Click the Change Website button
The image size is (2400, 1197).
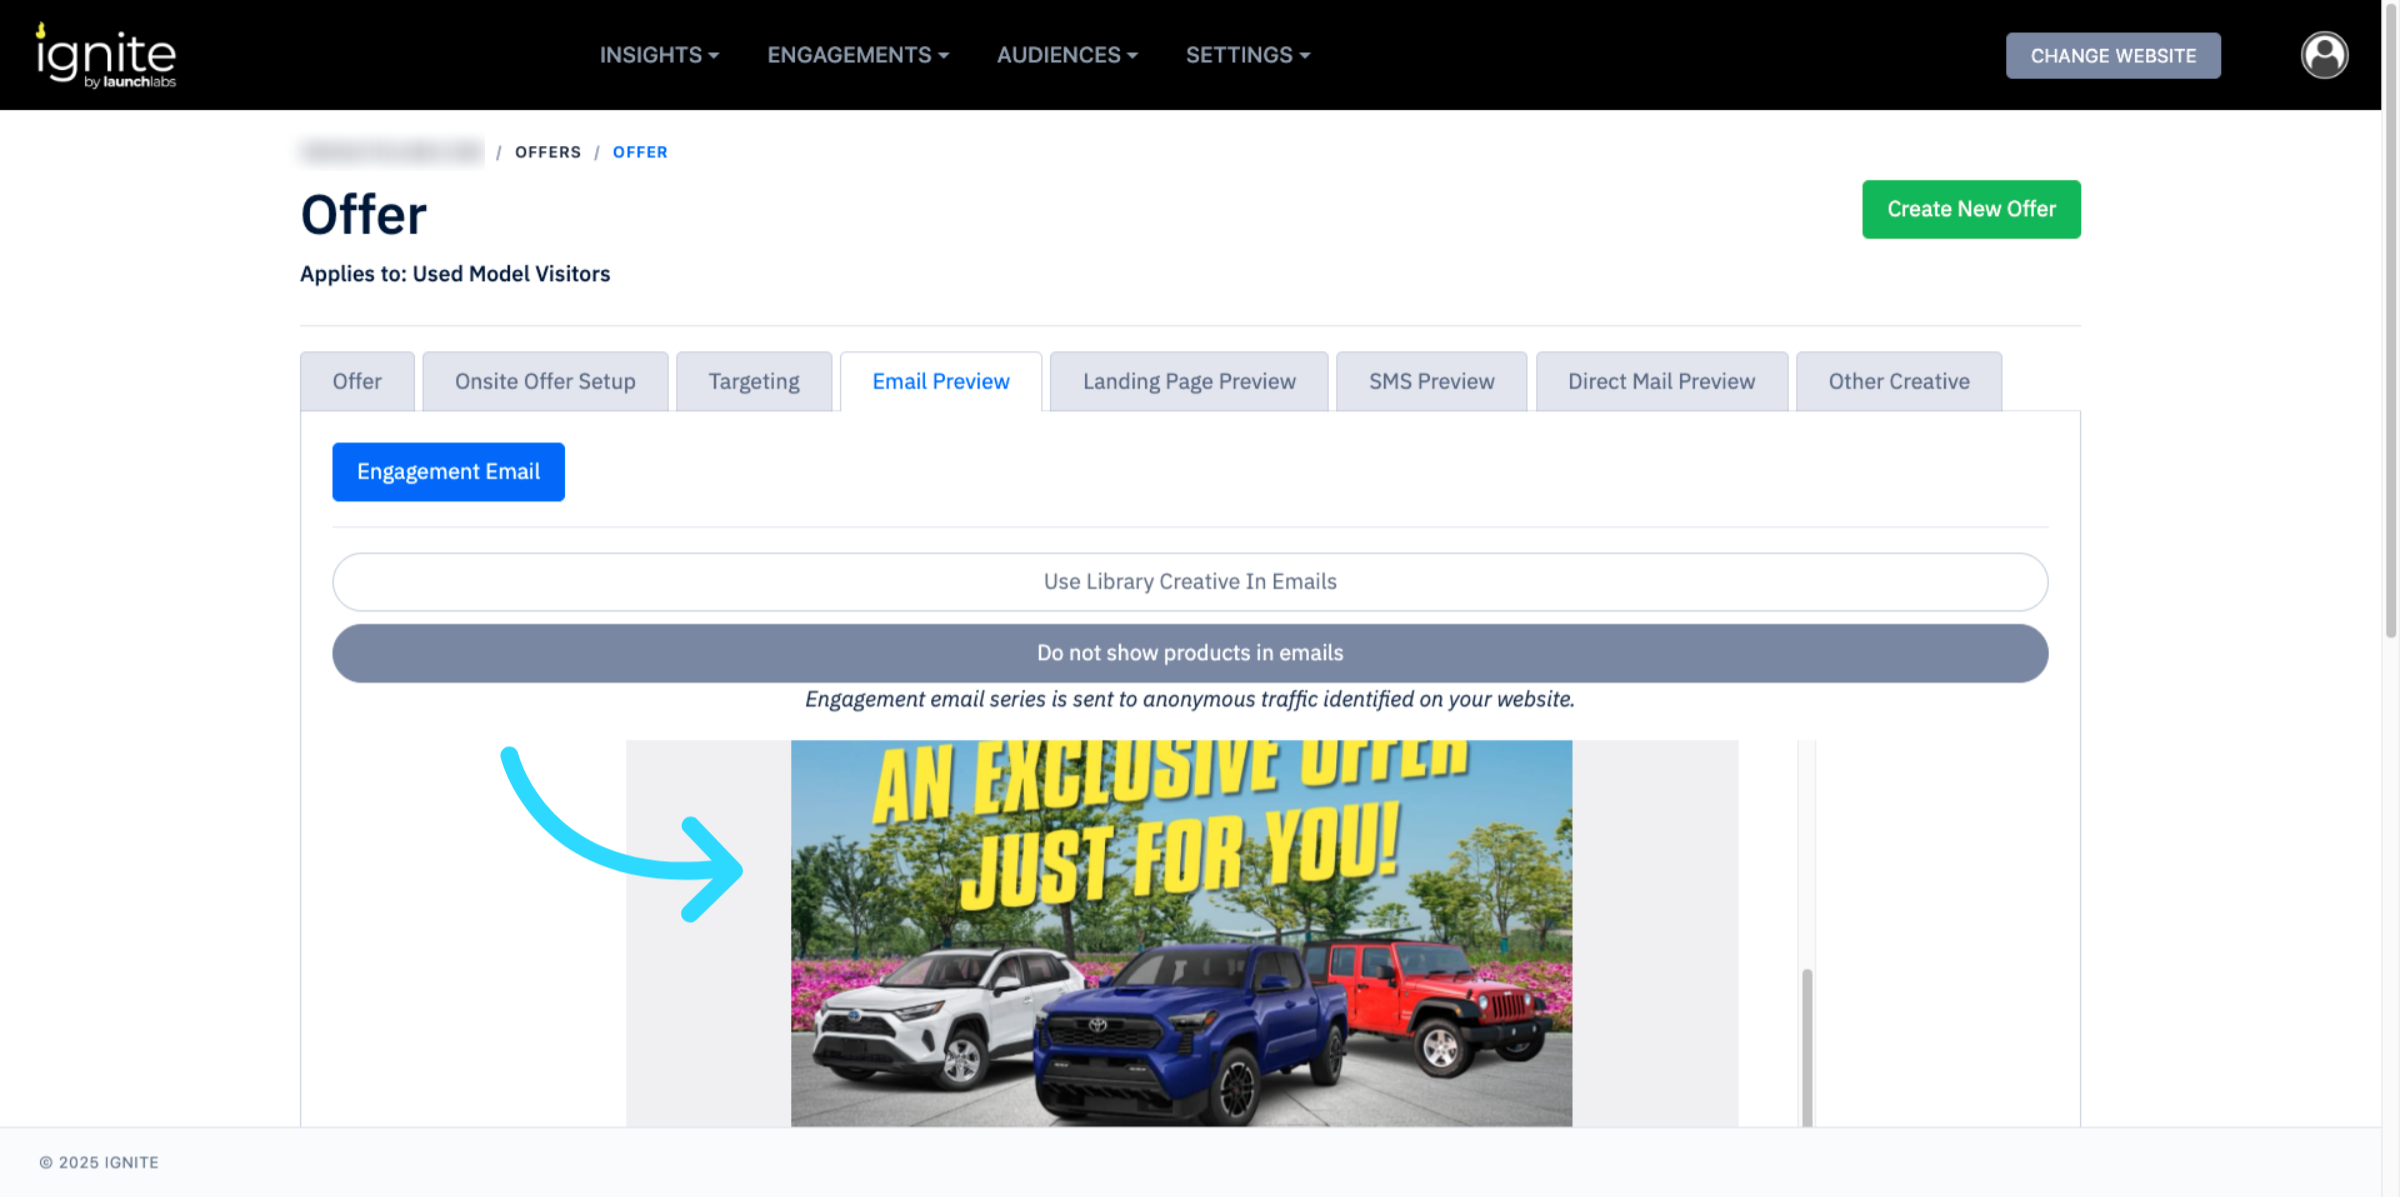pos(2112,56)
